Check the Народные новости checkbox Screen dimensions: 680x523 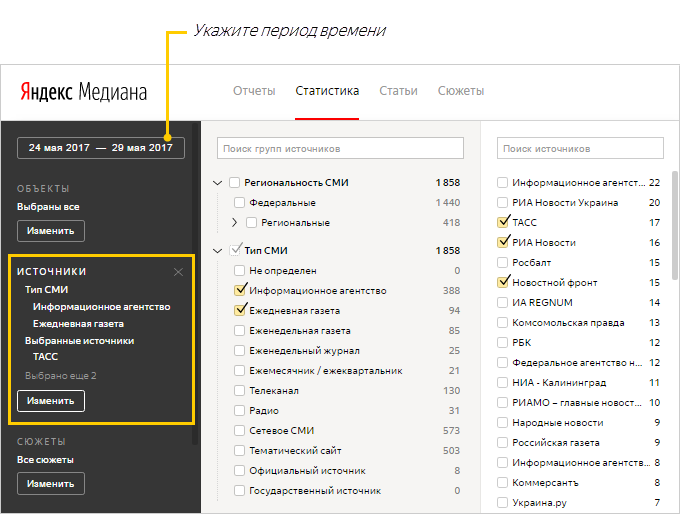coord(502,422)
